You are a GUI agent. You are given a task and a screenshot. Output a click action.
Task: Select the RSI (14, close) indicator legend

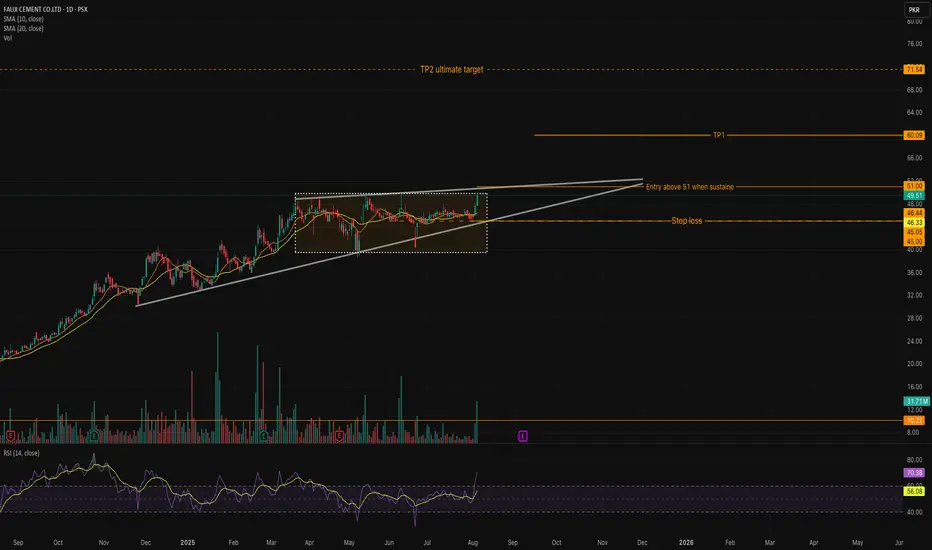pos(21,453)
